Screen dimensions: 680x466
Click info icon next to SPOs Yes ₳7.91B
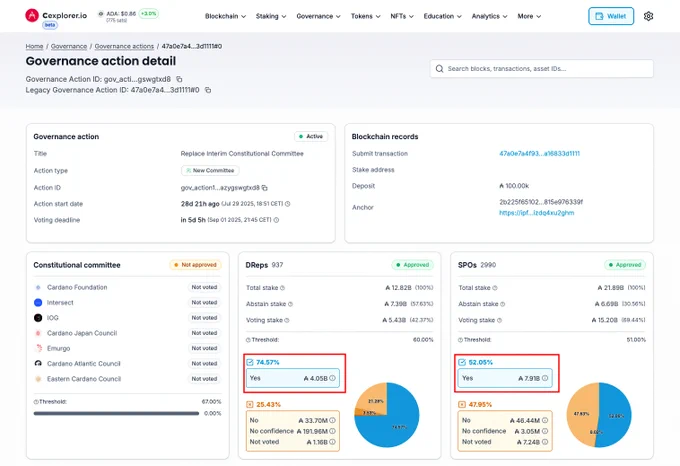(x=545, y=378)
